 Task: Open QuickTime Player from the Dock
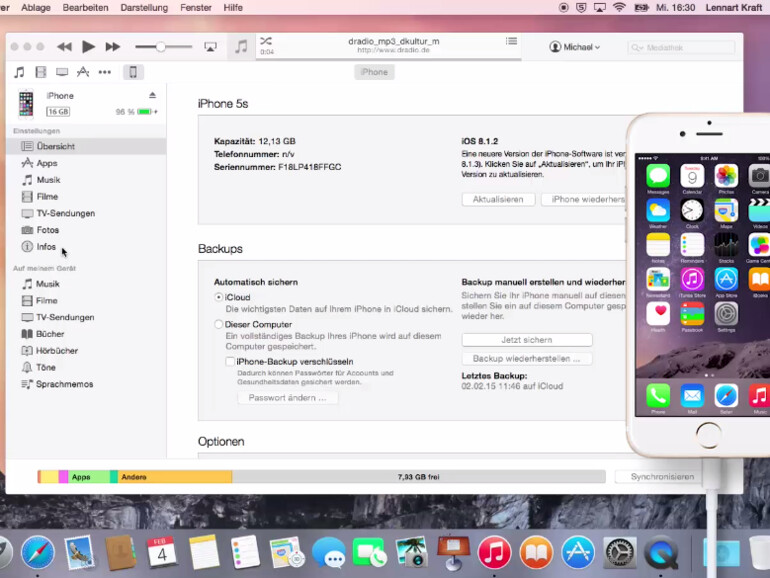point(661,553)
